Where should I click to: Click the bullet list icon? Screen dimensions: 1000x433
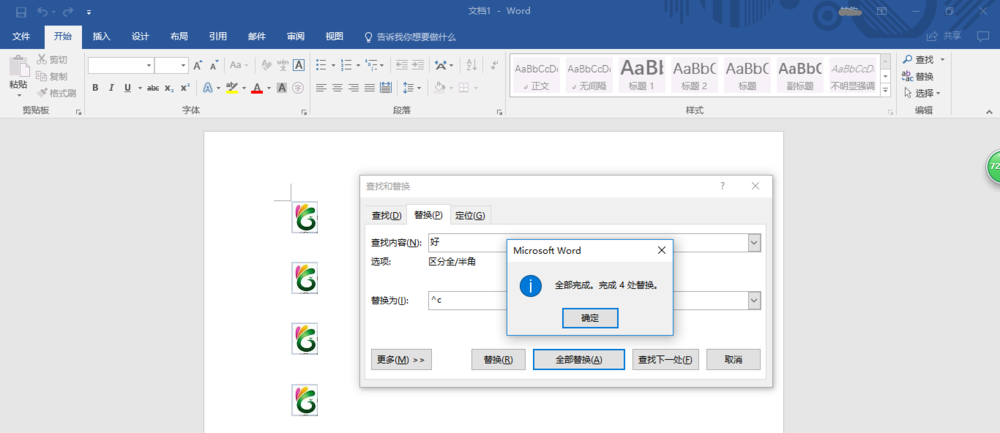tap(321, 65)
